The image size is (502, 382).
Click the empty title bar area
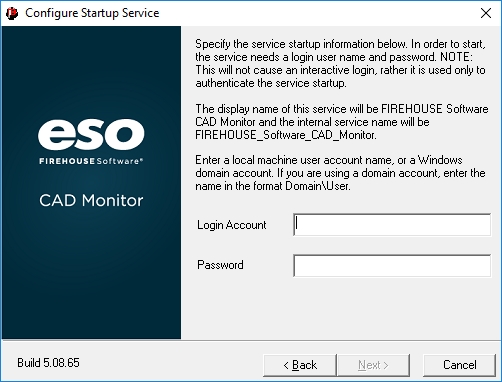(317, 13)
